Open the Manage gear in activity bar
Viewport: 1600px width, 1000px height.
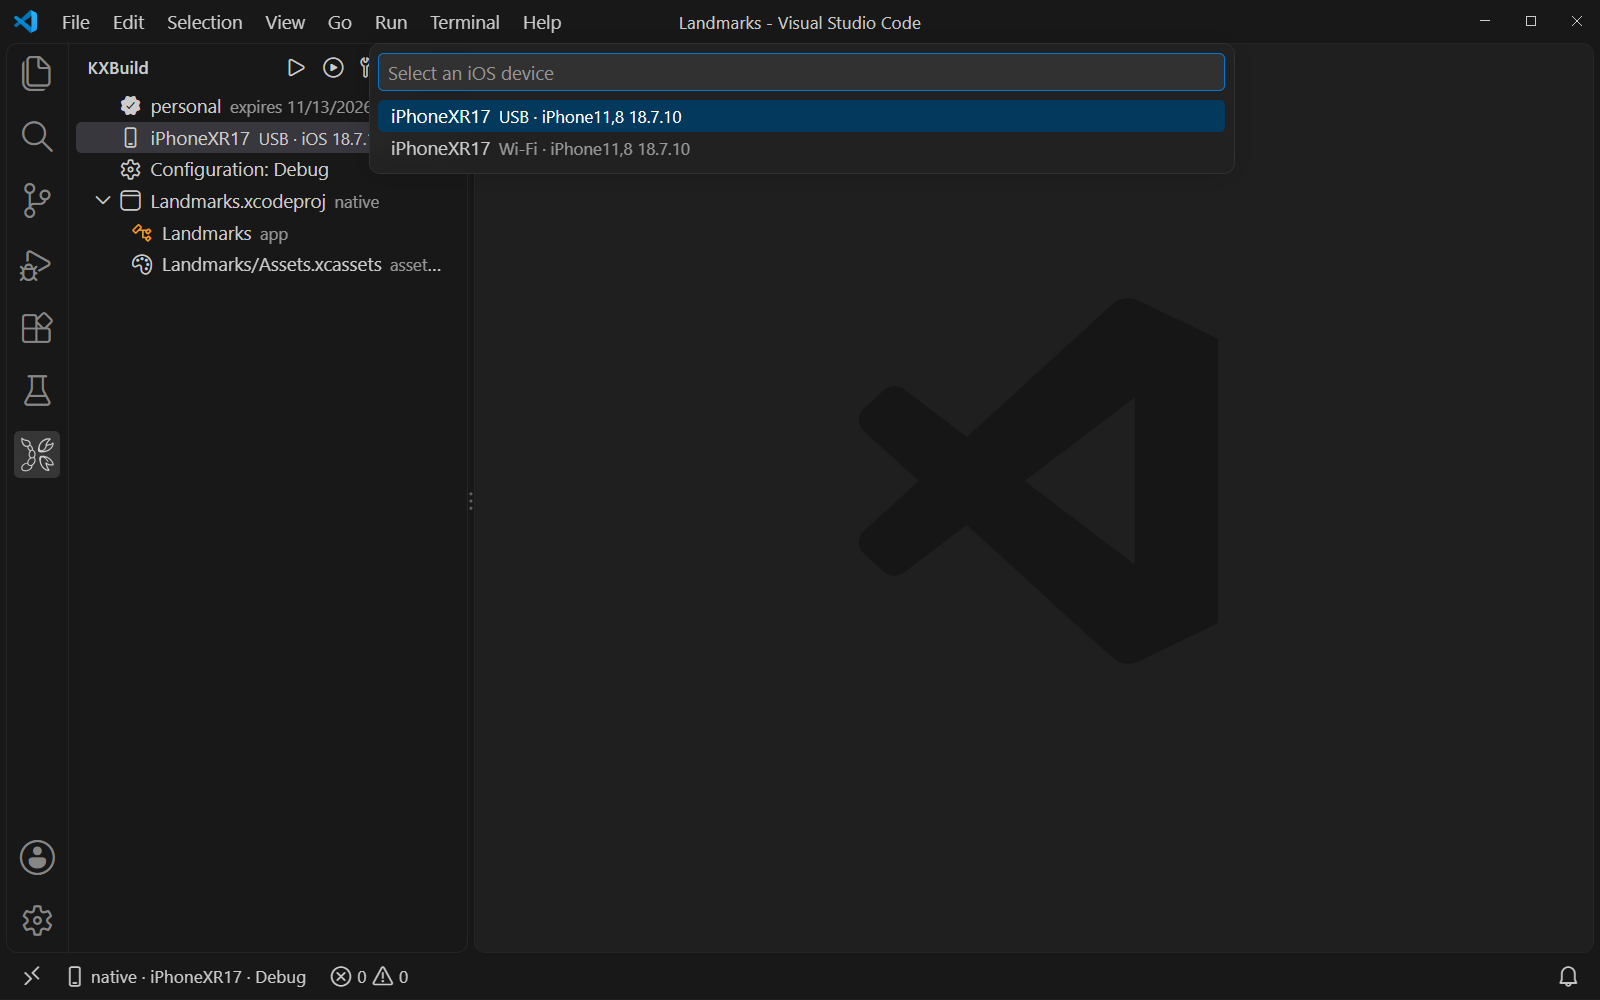point(37,920)
